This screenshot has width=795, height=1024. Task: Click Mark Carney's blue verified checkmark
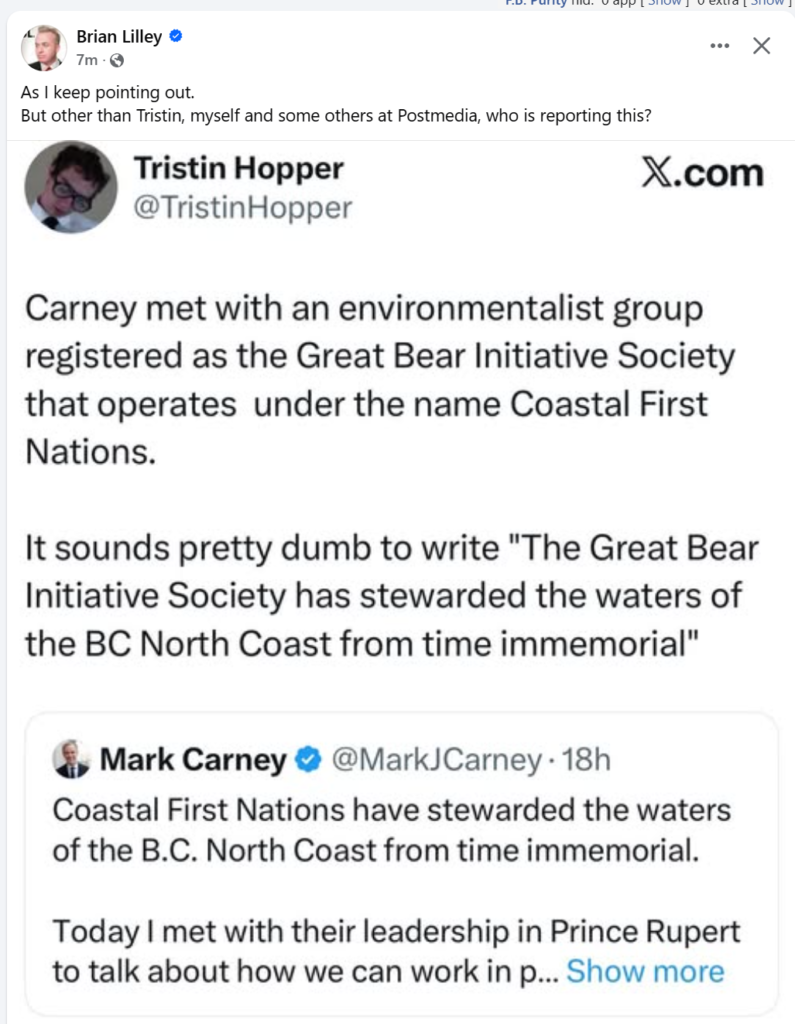point(309,760)
